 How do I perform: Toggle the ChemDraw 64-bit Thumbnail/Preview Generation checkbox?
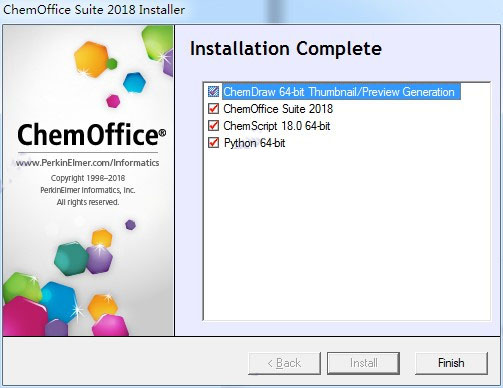213,91
